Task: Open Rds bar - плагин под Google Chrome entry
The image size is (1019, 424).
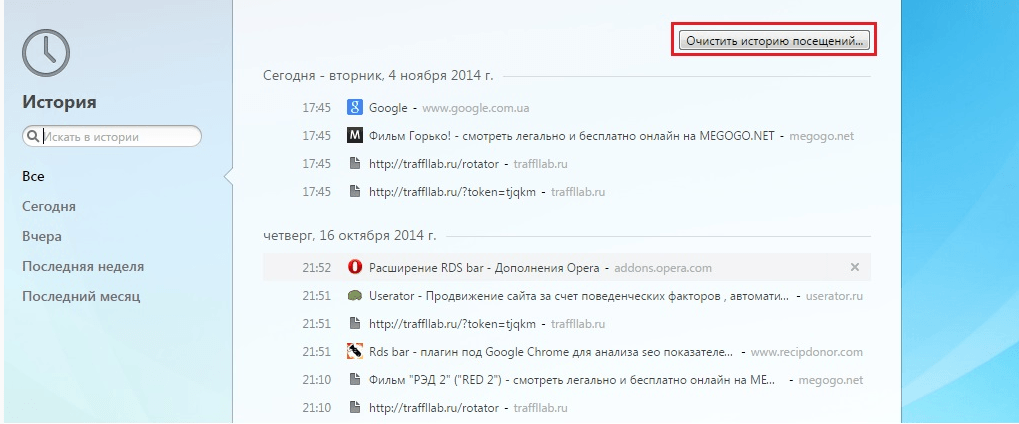Action: pos(552,352)
